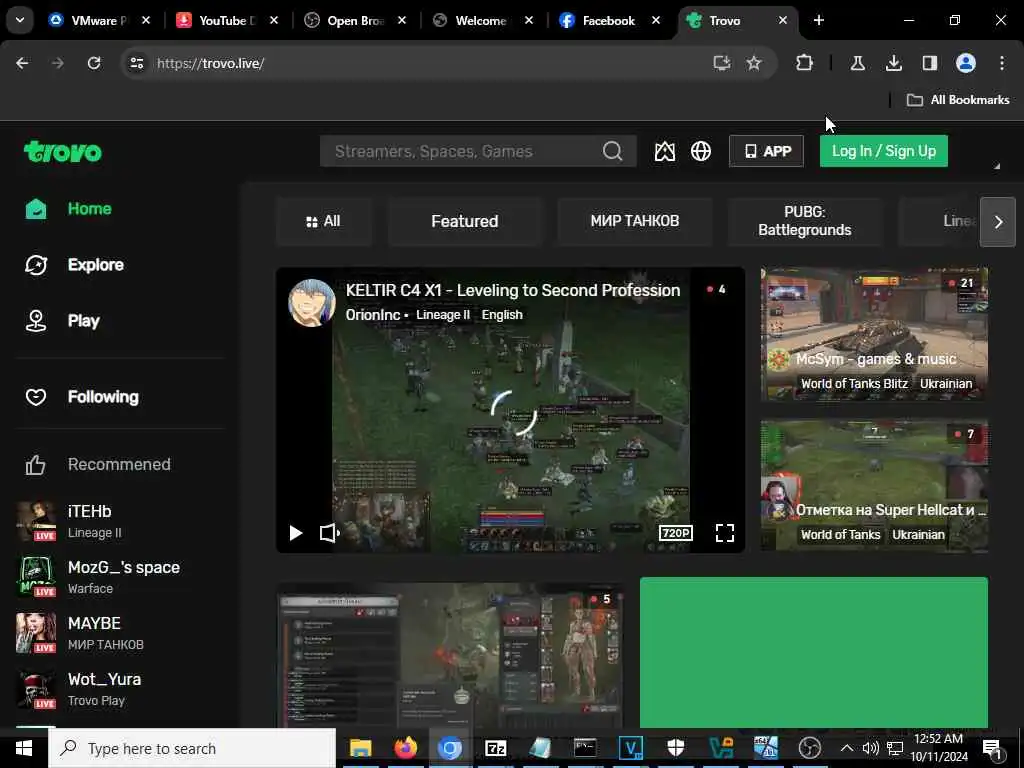The width and height of the screenshot is (1024, 768).
Task: Click the green banner card
Action: [814, 652]
